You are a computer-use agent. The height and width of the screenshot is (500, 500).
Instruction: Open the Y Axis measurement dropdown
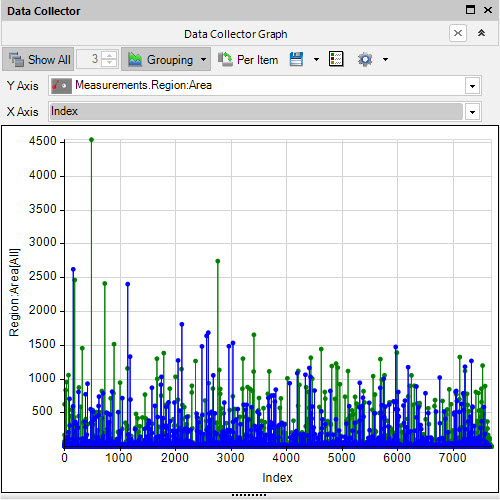[472, 86]
